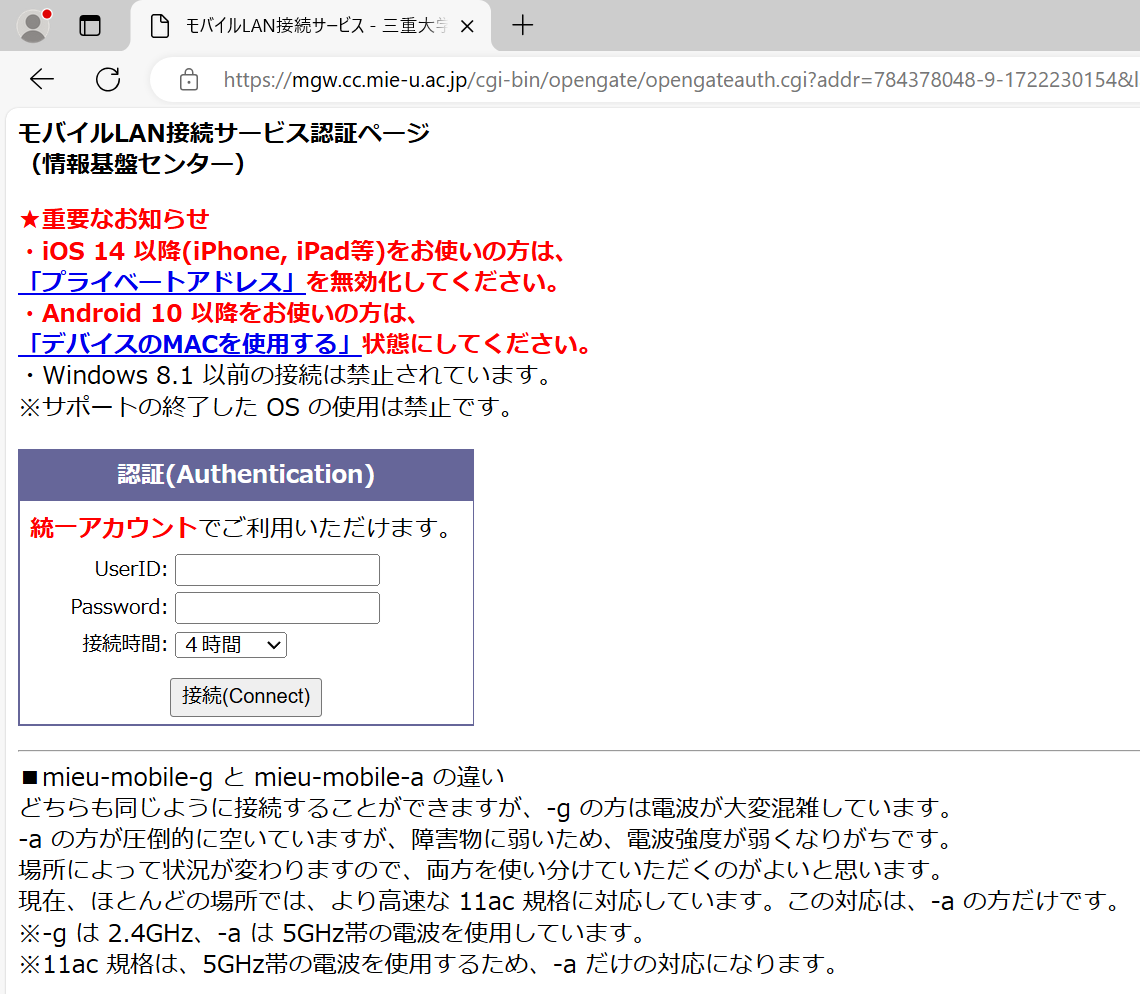
Task: Focus the Password input field
Action: [277, 608]
